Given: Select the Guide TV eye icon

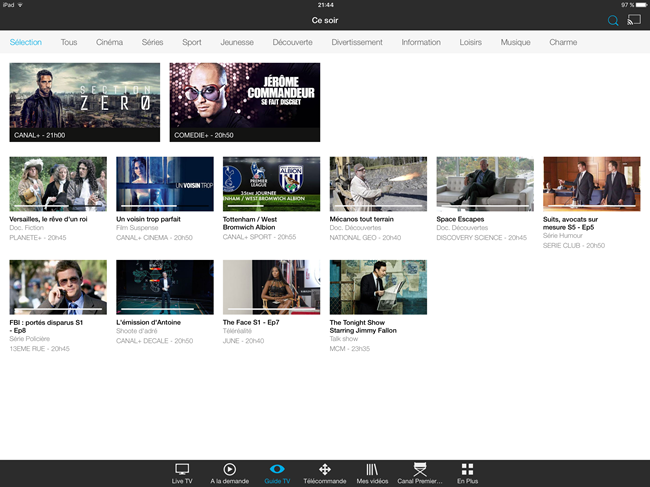Looking at the screenshot, I should pos(277,469).
